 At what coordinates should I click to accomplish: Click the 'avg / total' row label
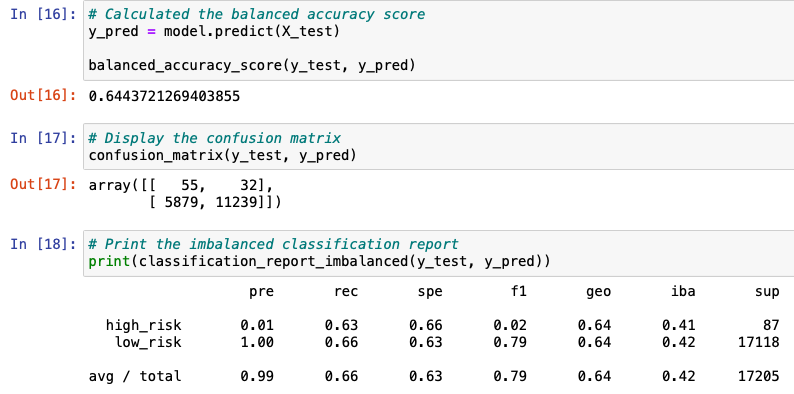tap(135, 376)
